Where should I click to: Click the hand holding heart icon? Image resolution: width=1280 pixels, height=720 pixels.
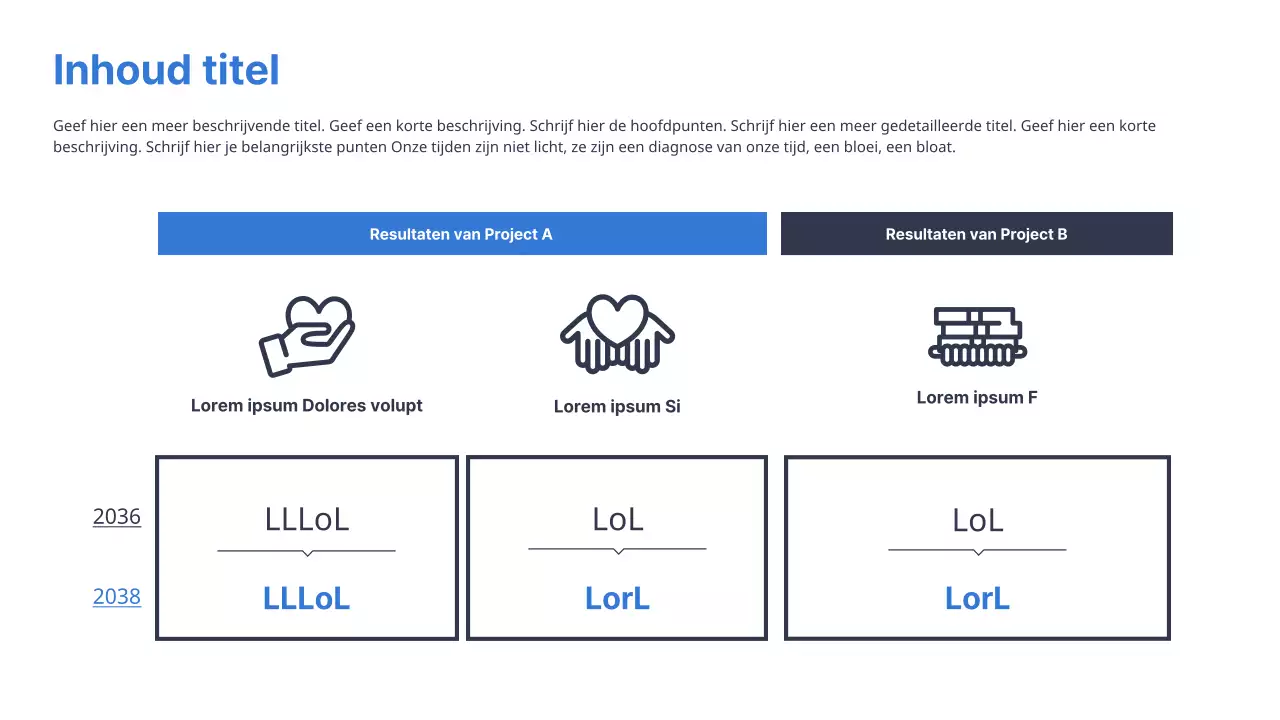(307, 336)
